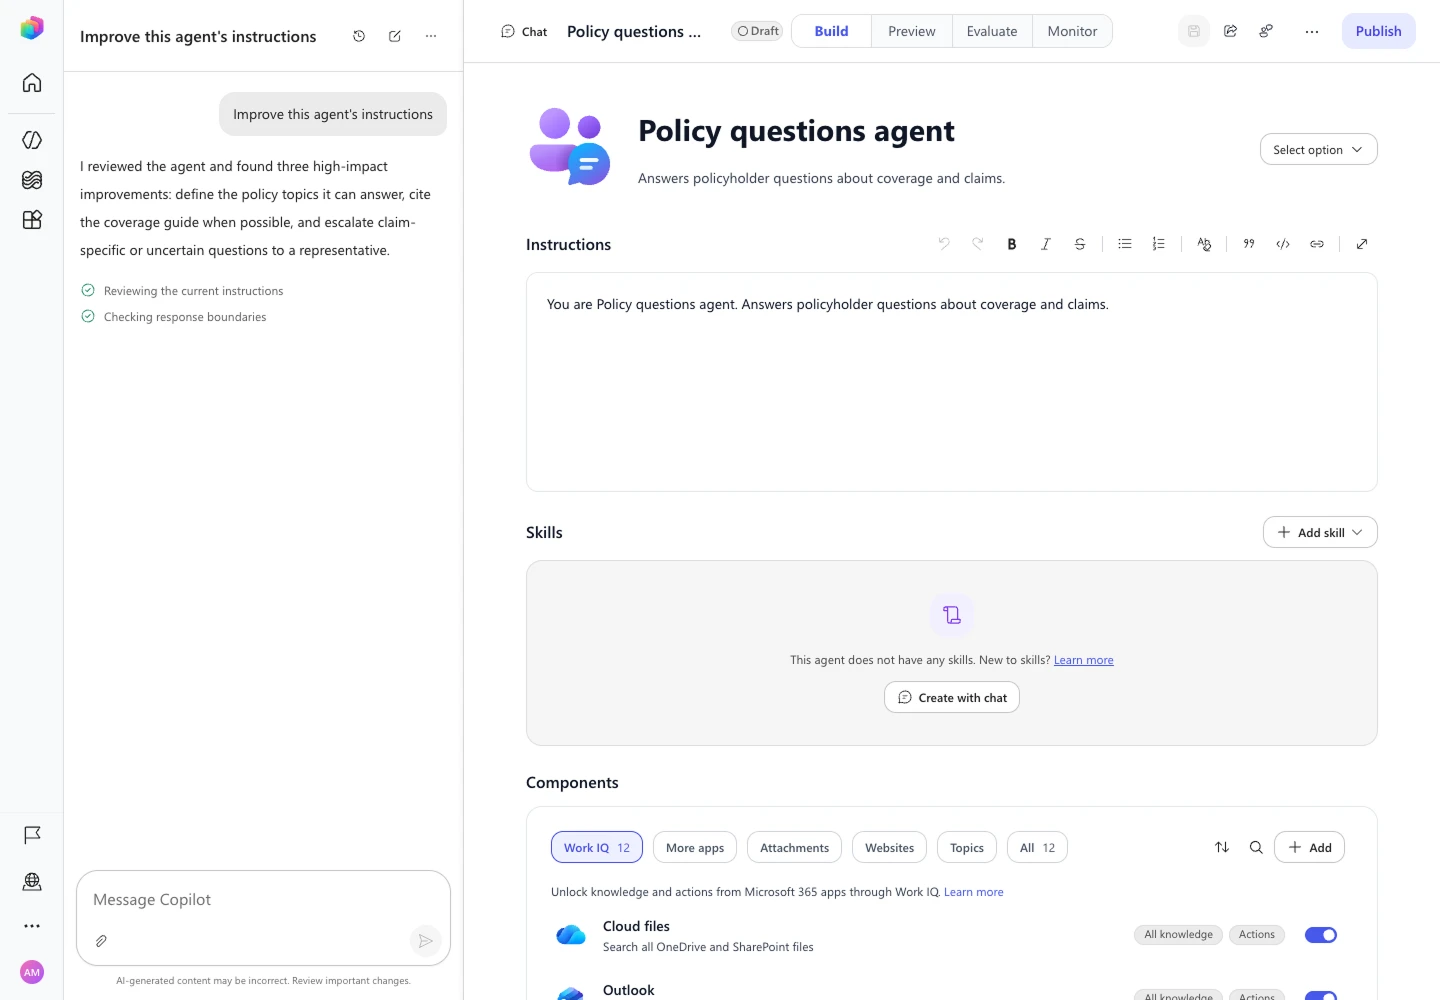Insert a numbered list in instructions
The height and width of the screenshot is (1000, 1440).
coord(1159,244)
